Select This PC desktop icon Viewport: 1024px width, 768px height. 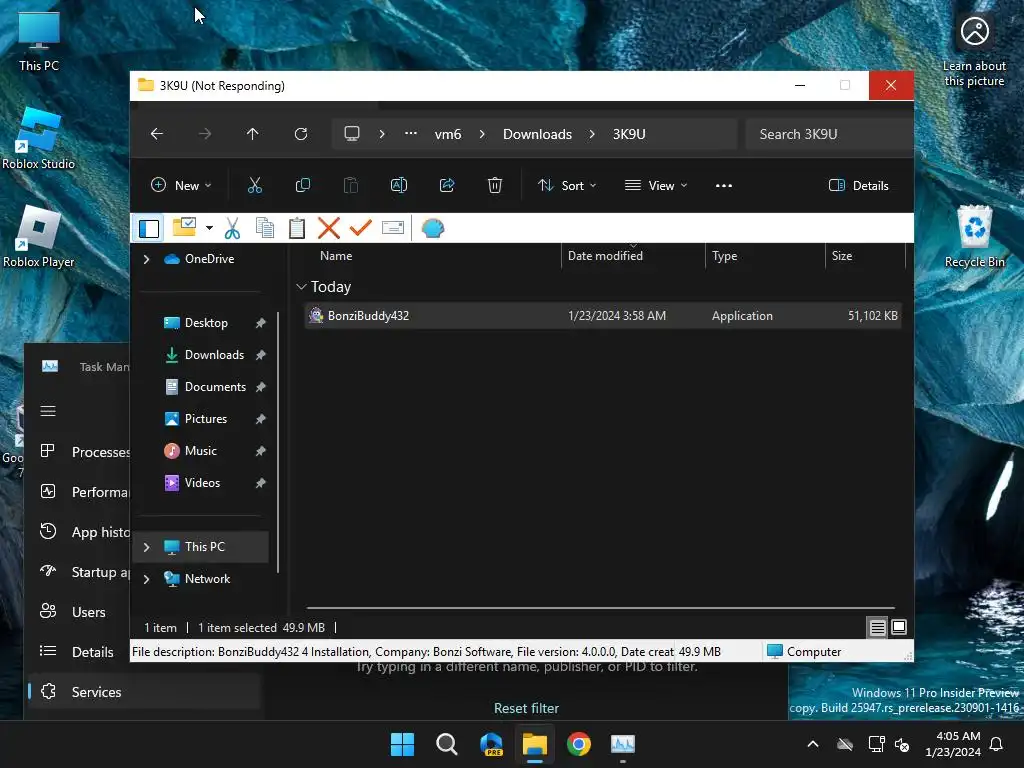pyautogui.click(x=39, y=42)
